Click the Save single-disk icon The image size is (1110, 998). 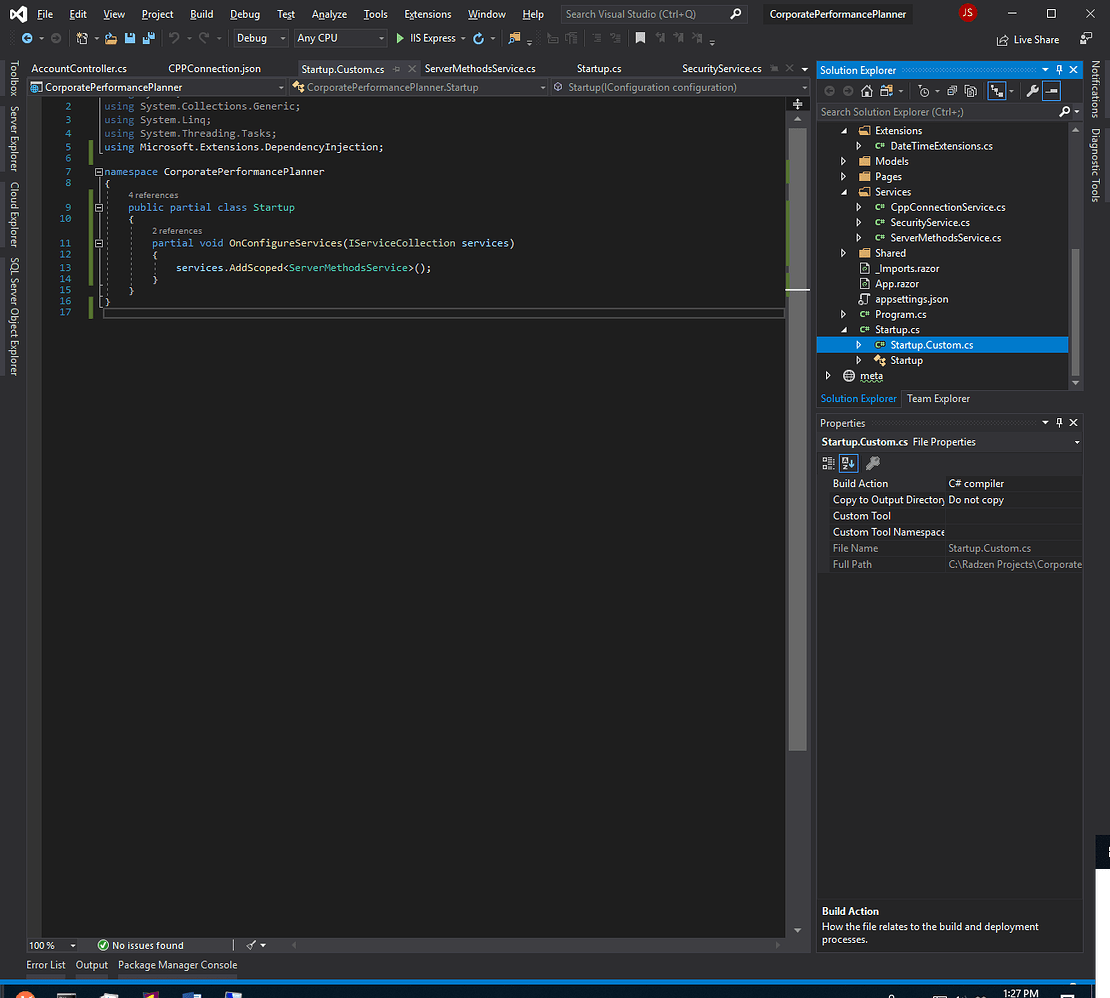(130, 38)
